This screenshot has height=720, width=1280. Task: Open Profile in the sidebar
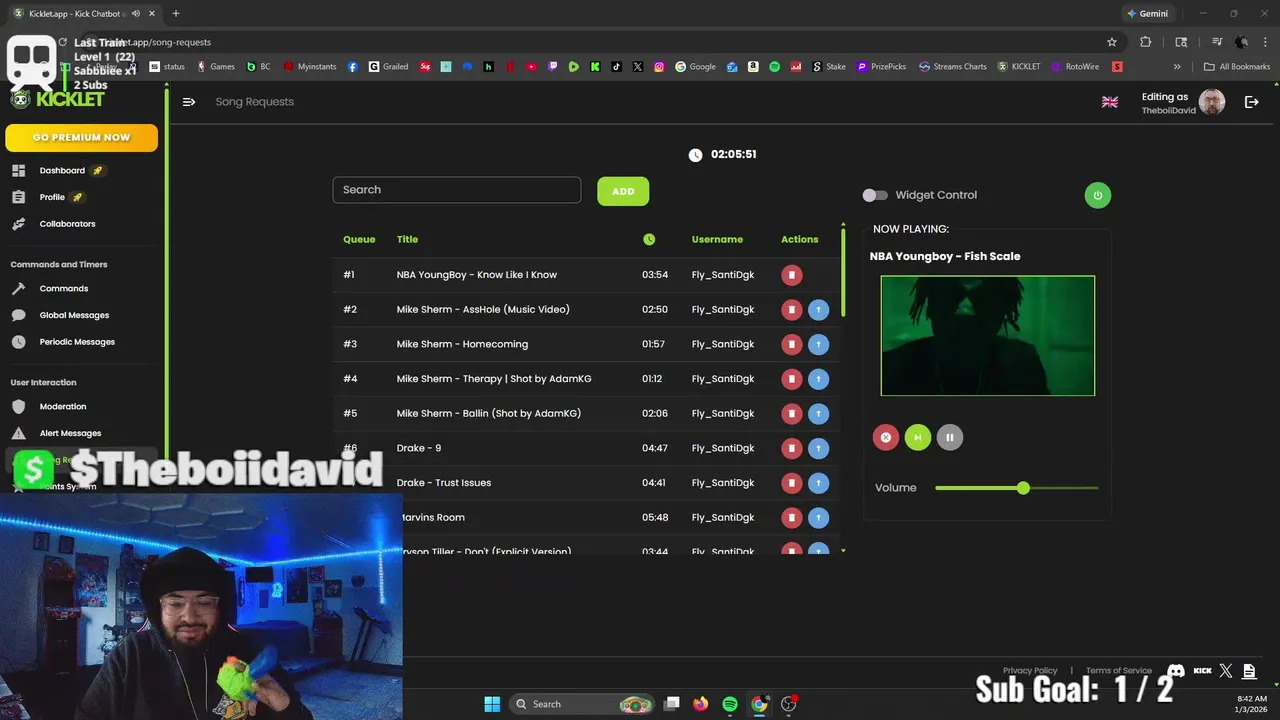pyautogui.click(x=51, y=197)
